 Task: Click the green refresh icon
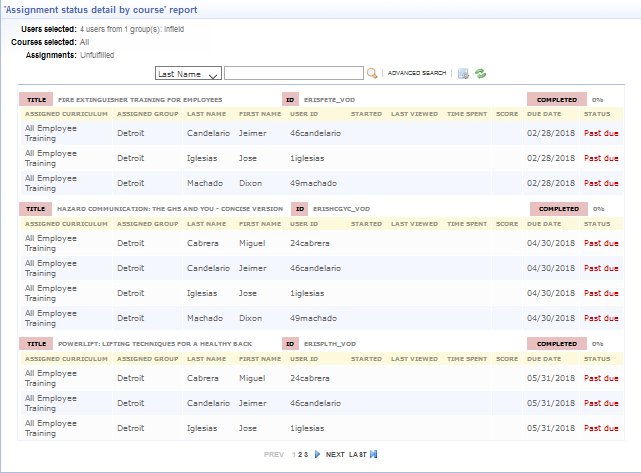tap(481, 73)
